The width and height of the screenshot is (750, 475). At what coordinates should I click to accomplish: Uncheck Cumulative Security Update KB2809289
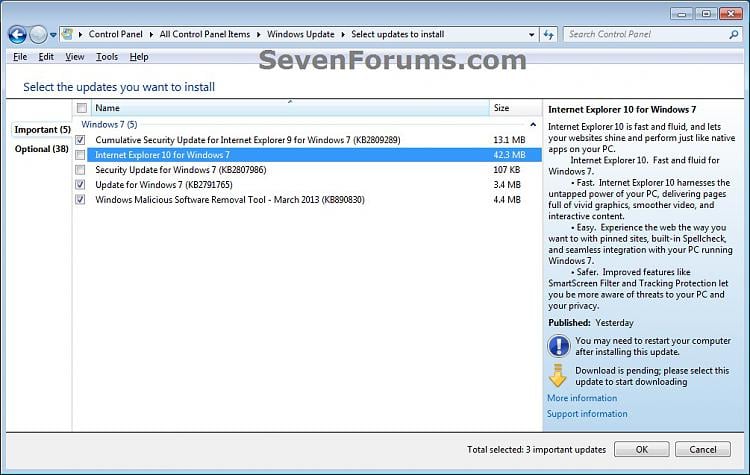(x=80, y=140)
